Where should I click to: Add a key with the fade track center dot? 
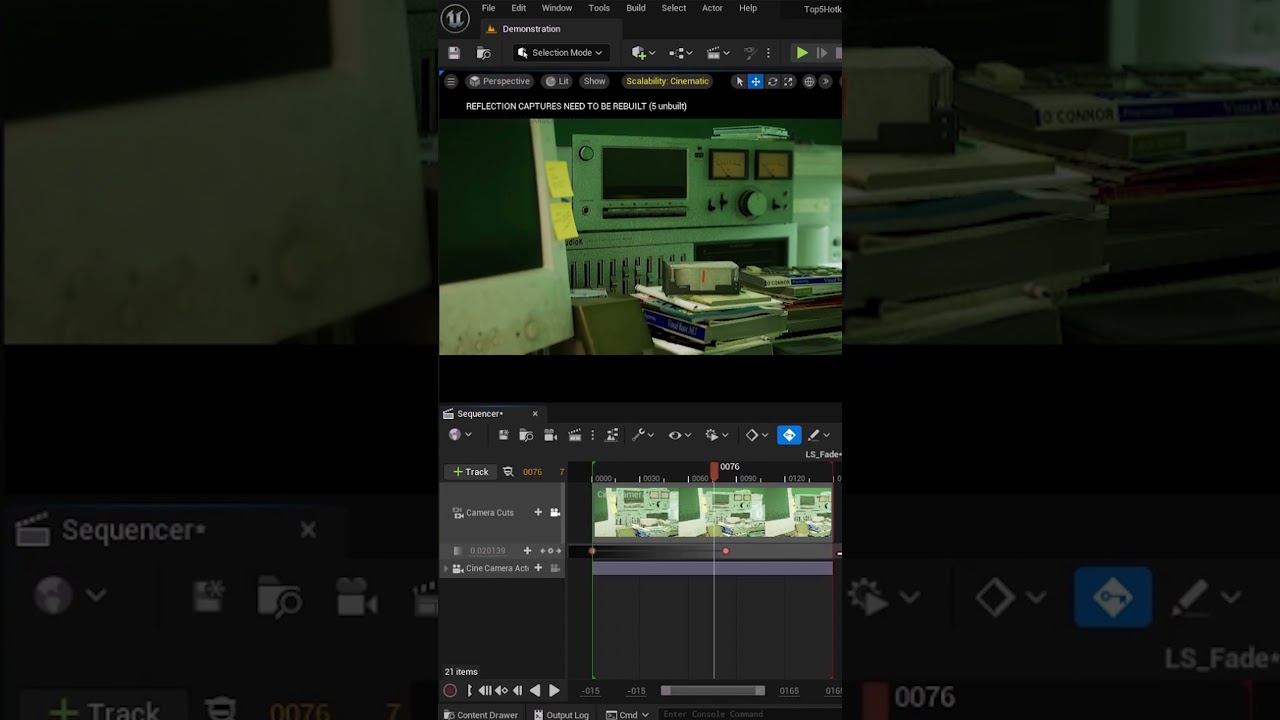pyautogui.click(x=550, y=551)
